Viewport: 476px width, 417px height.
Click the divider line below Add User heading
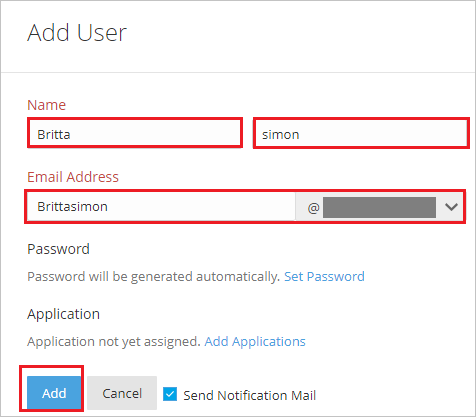238,72
